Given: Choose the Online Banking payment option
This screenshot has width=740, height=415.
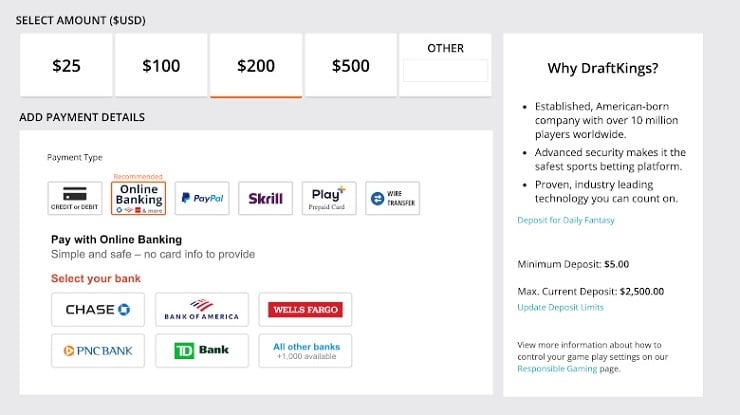Looking at the screenshot, I should (139, 198).
